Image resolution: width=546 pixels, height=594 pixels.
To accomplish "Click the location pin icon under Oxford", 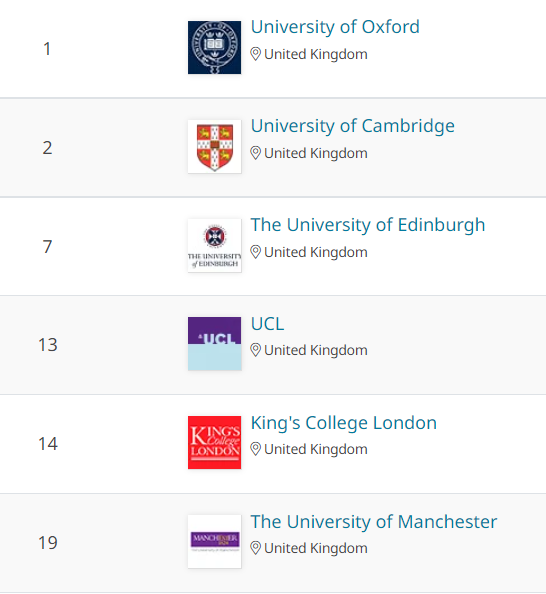I will coord(255,54).
